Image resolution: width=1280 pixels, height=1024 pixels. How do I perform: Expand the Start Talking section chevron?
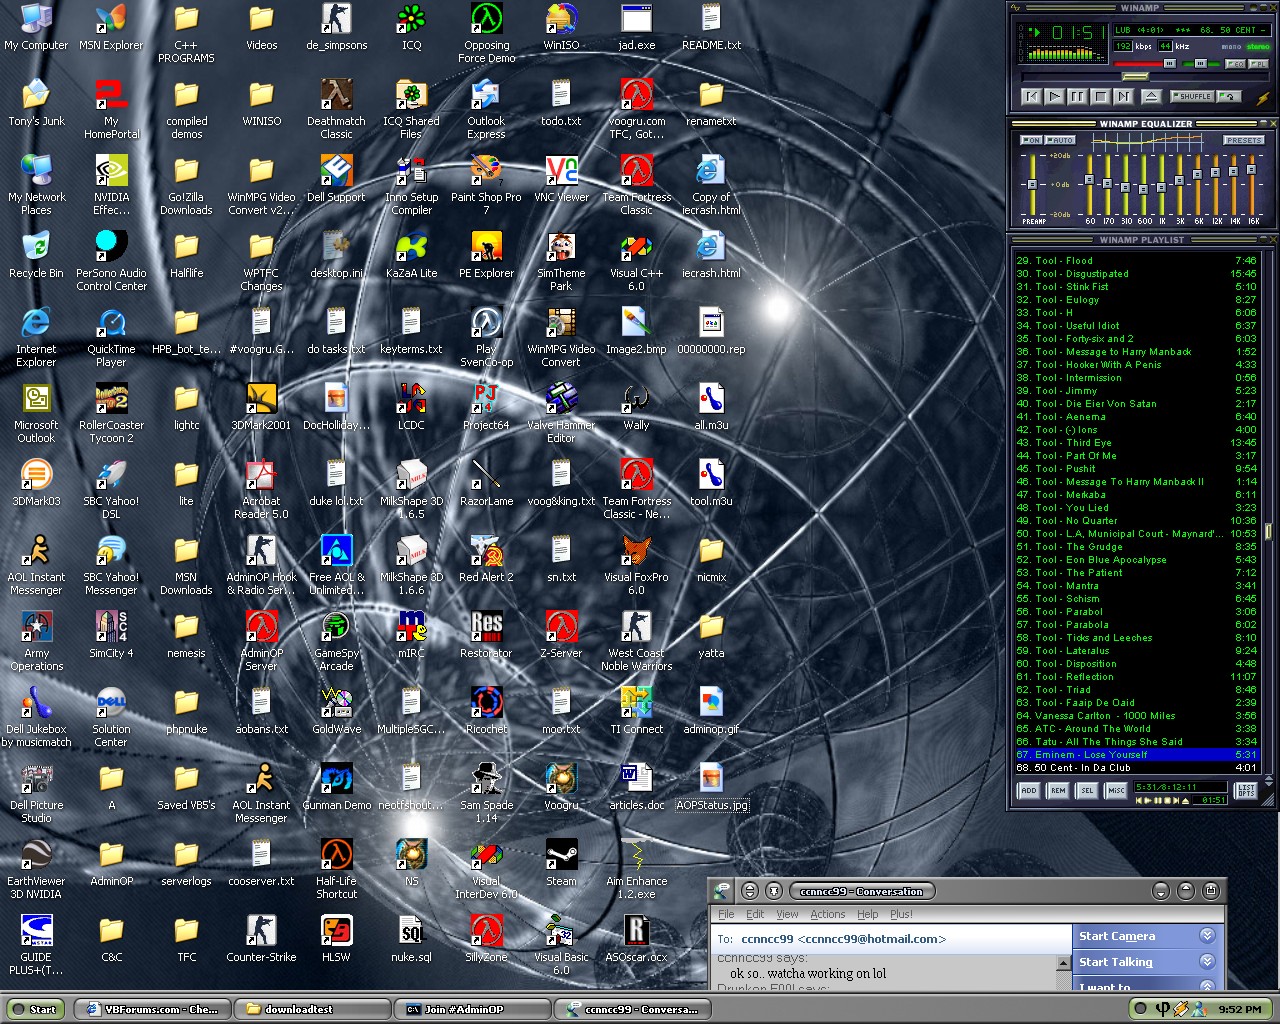(x=1207, y=962)
